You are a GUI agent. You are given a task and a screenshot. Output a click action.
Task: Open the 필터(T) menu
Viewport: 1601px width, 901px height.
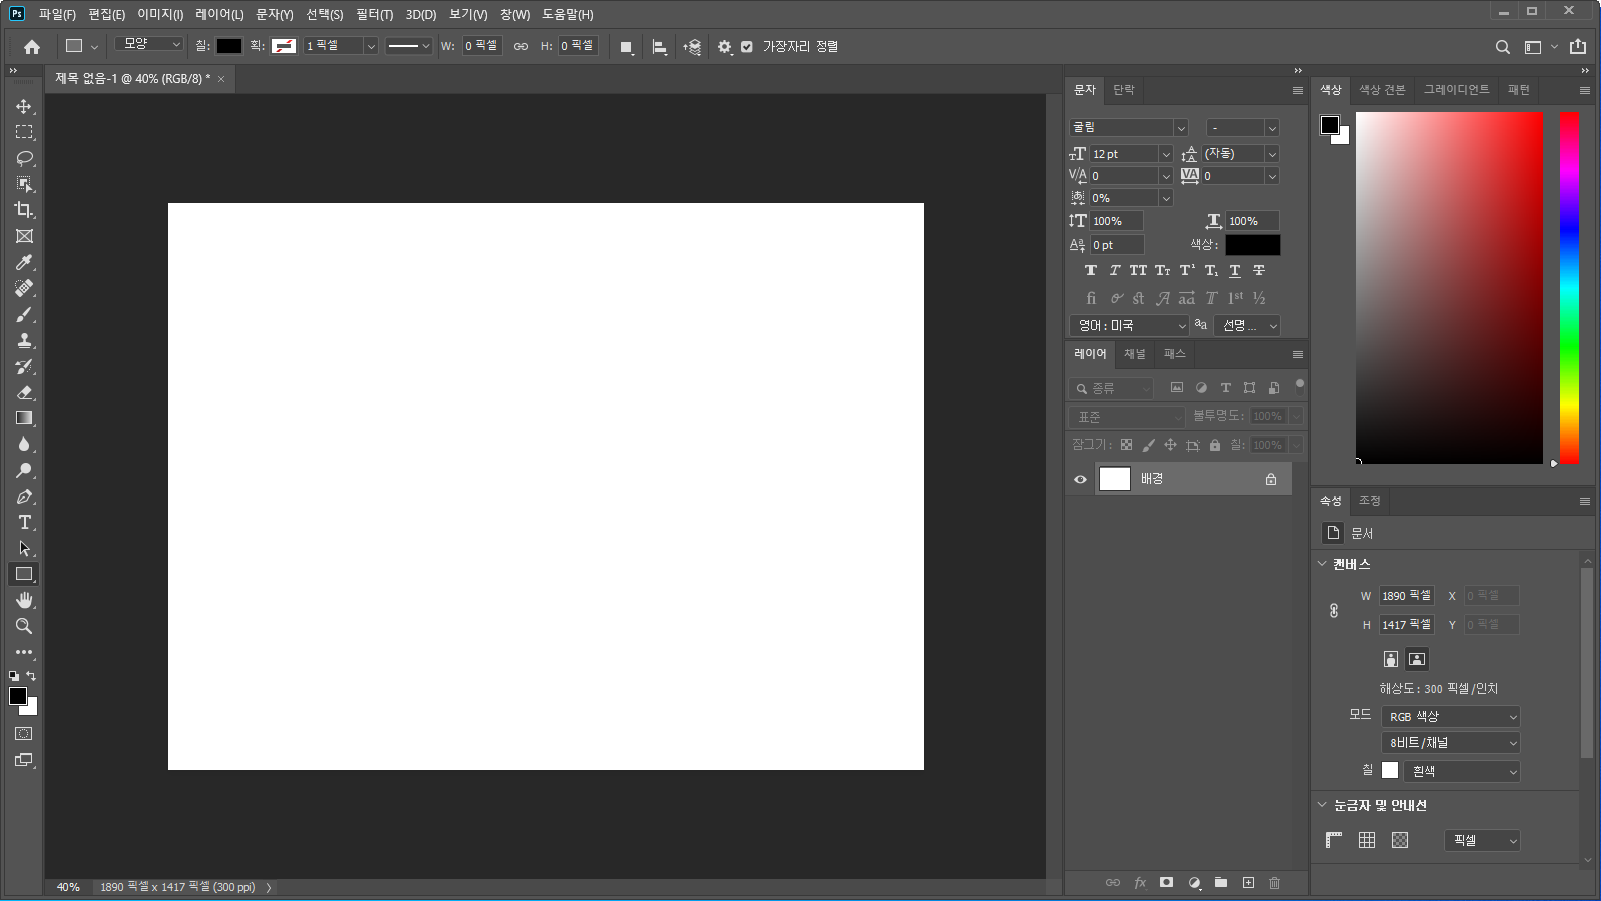point(375,15)
